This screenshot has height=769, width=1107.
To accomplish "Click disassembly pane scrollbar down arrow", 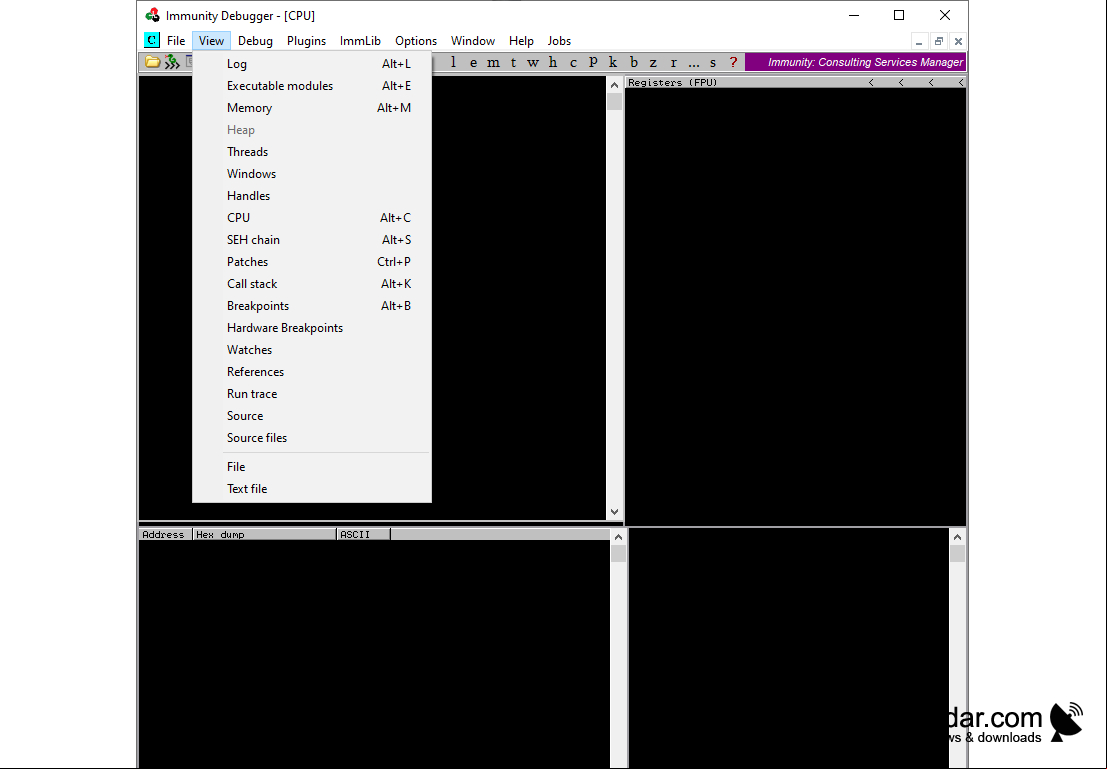I will point(614,512).
